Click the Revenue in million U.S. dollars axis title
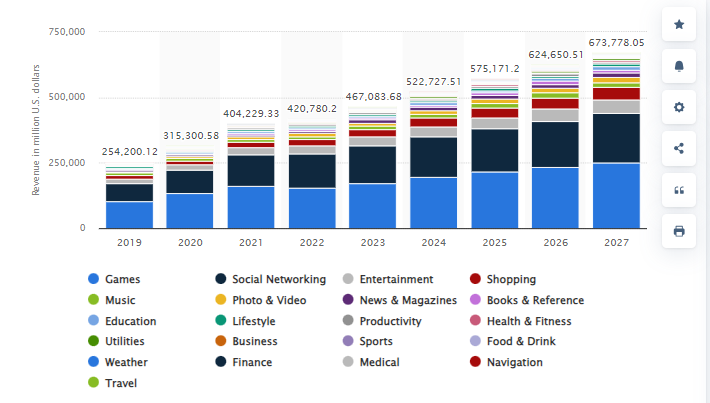Image resolution: width=710 pixels, height=403 pixels. [x=35, y=130]
